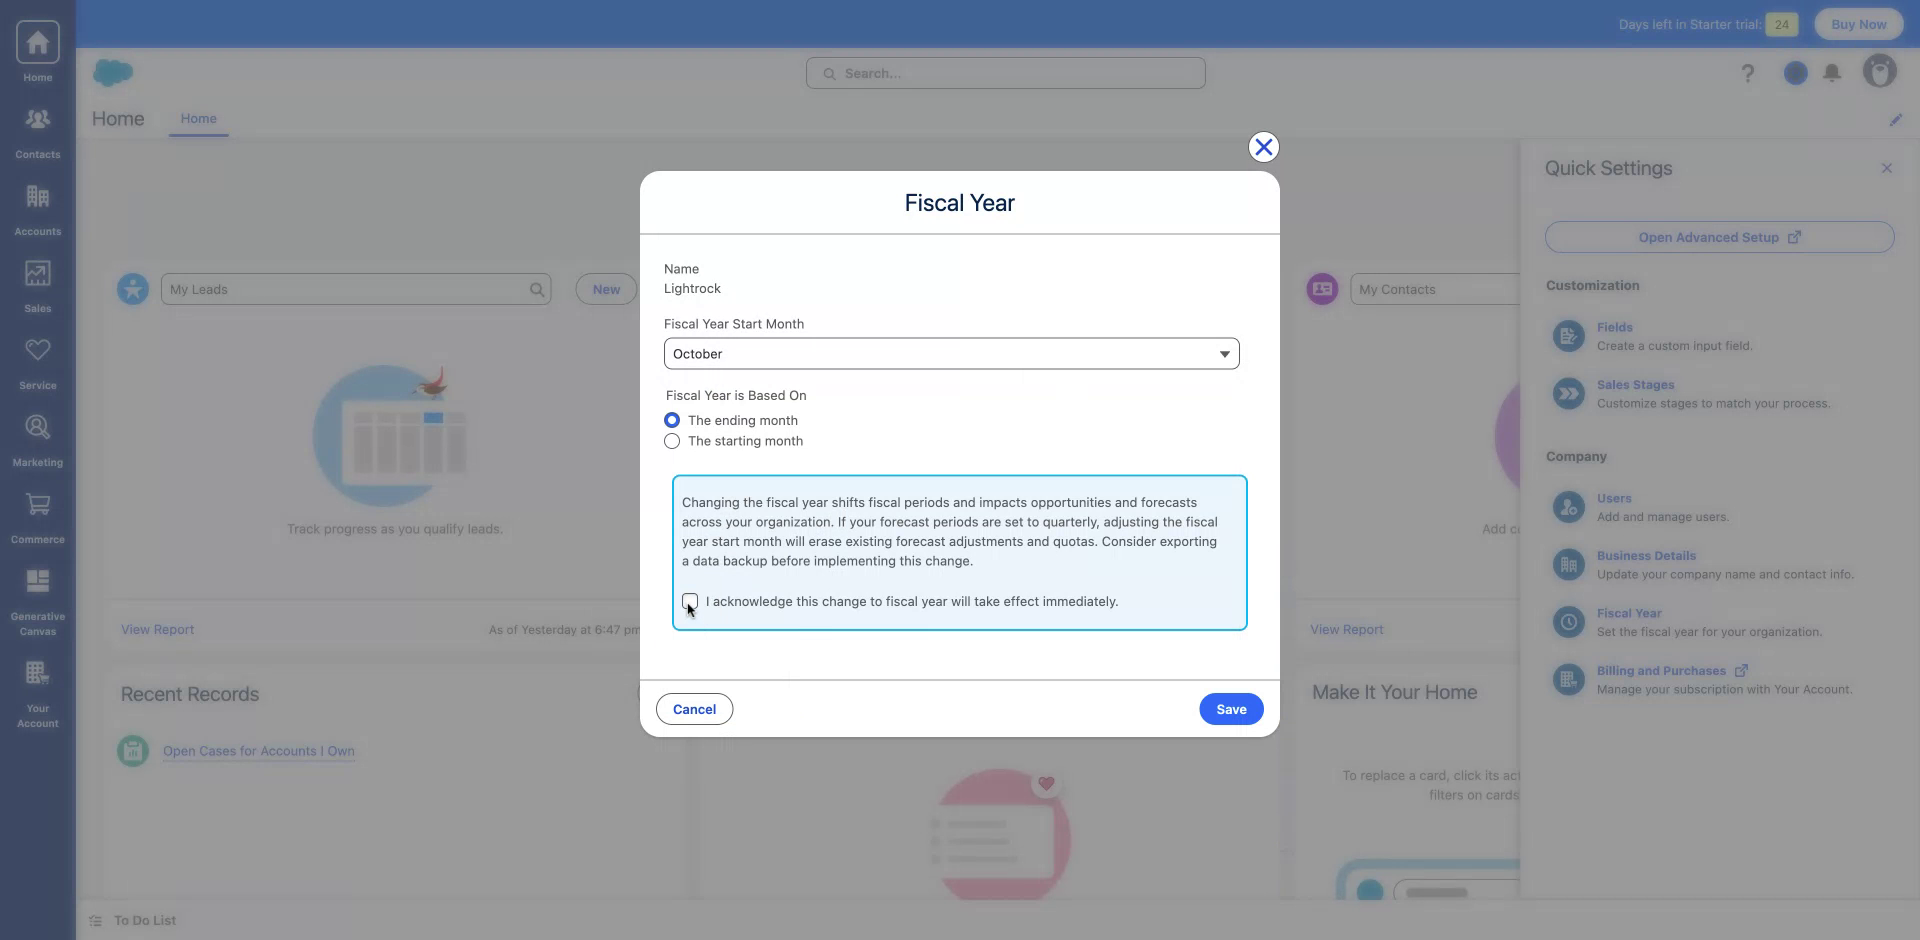Screen dimensions: 1920x940
Task: Click the help question mark icon
Action: pyautogui.click(x=1748, y=72)
